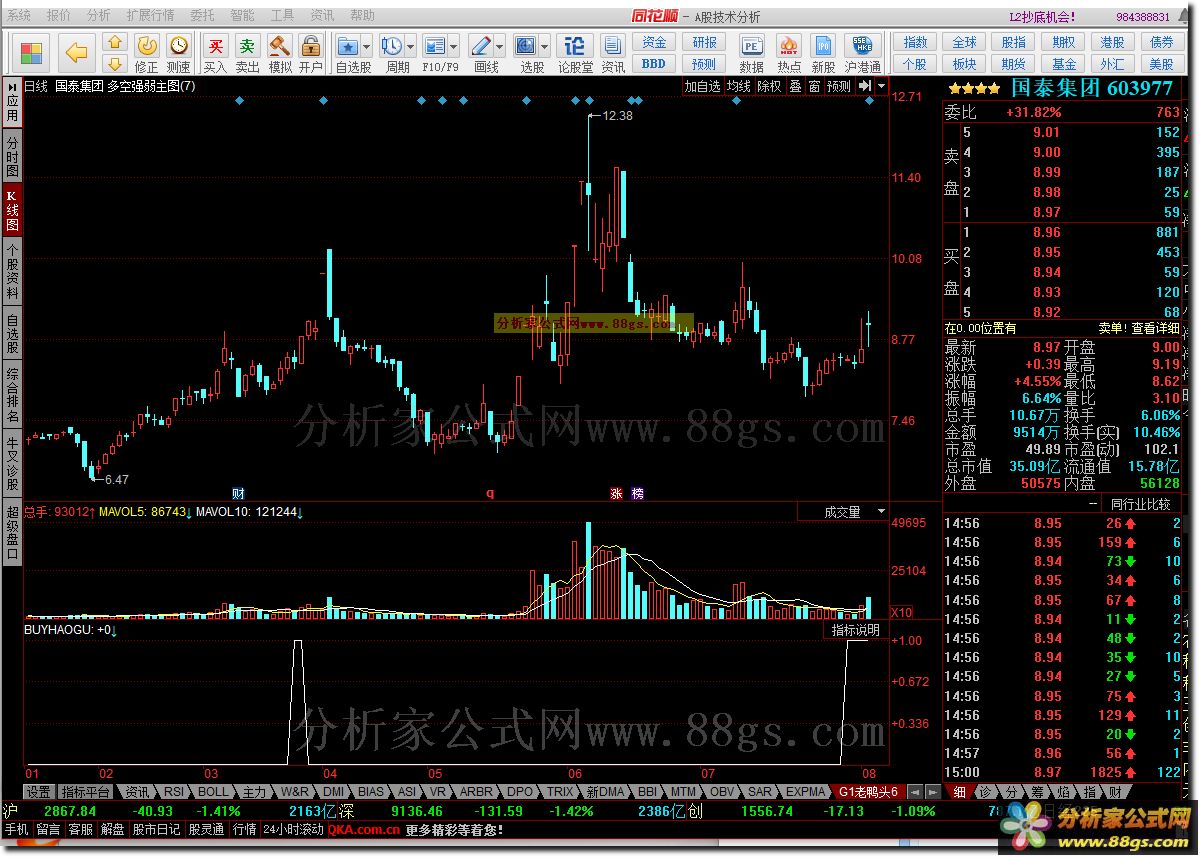1200x857 pixels.
Task: Open the 系统 menu
Action: click(x=19, y=16)
